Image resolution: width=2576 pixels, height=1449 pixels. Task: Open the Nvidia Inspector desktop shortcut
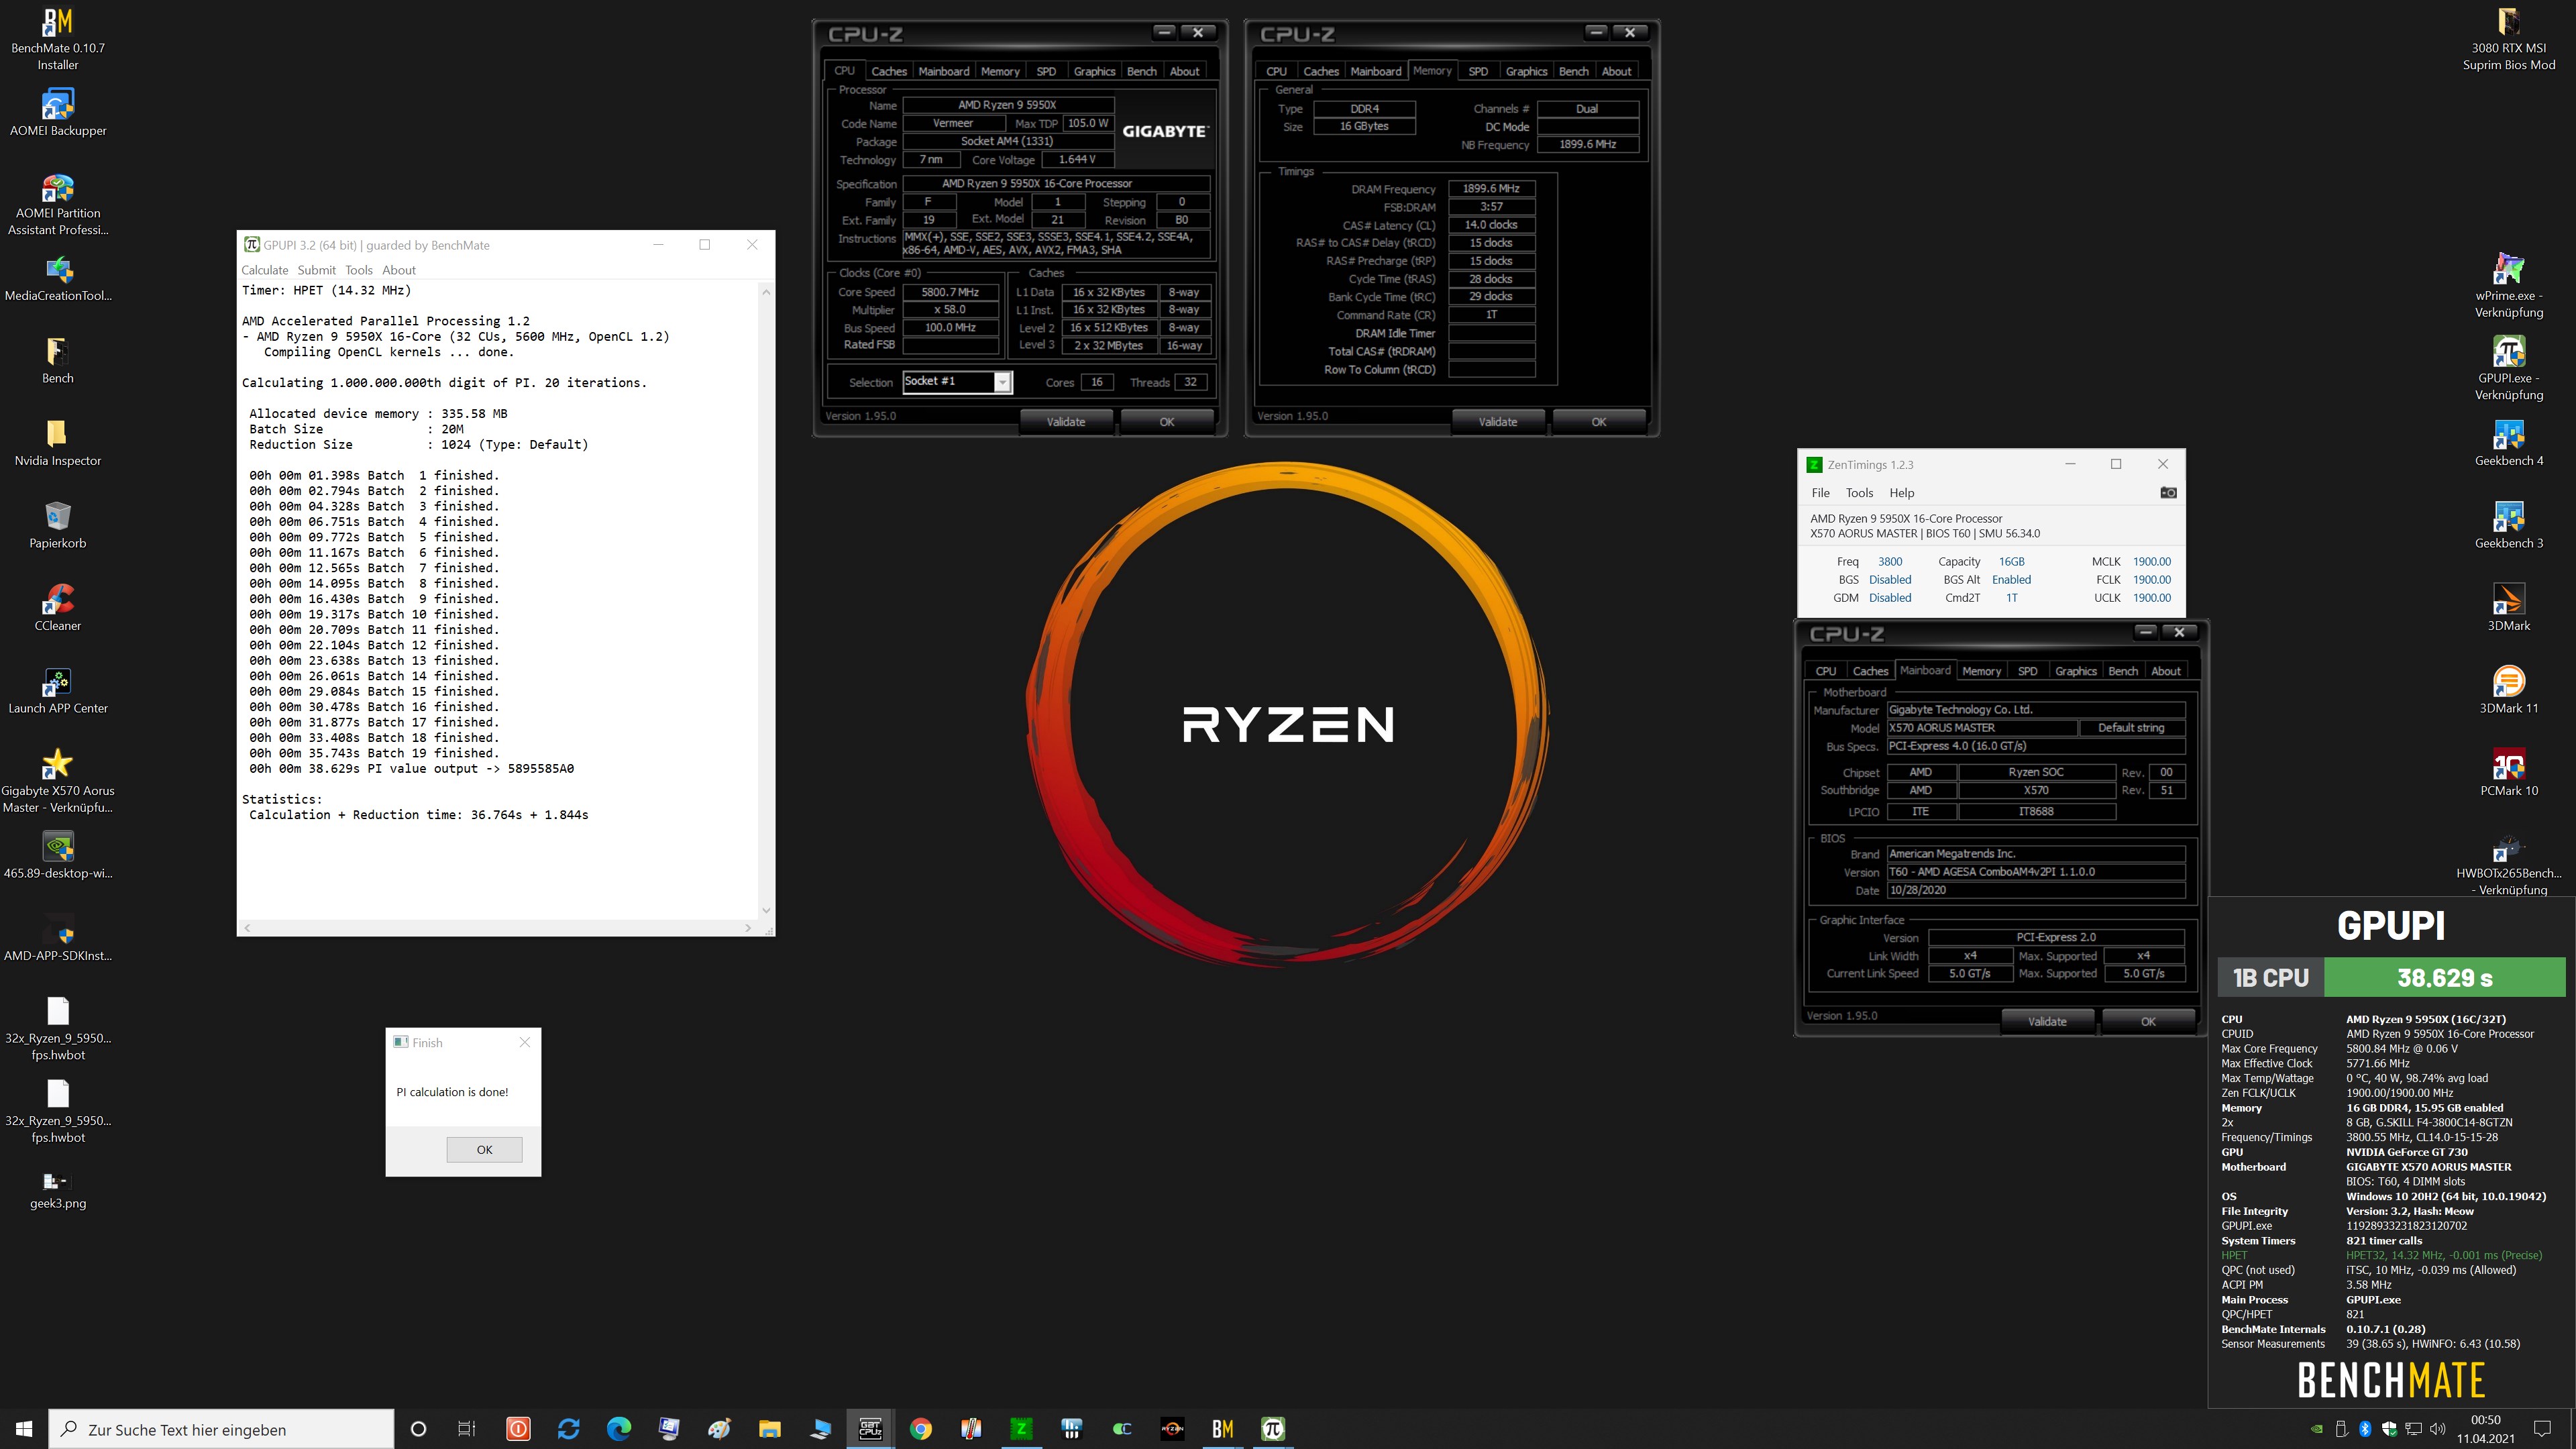pos(58,443)
